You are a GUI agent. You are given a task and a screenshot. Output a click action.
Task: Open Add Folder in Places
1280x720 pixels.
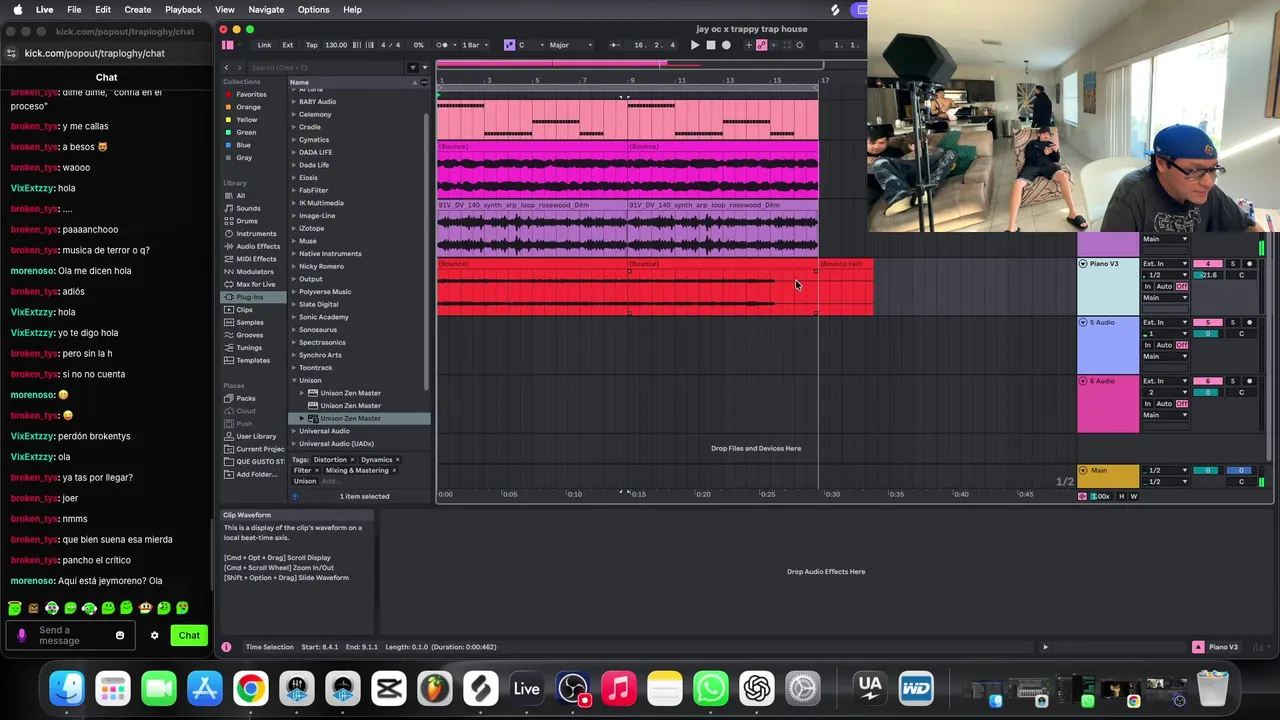pyautogui.click(x=257, y=474)
